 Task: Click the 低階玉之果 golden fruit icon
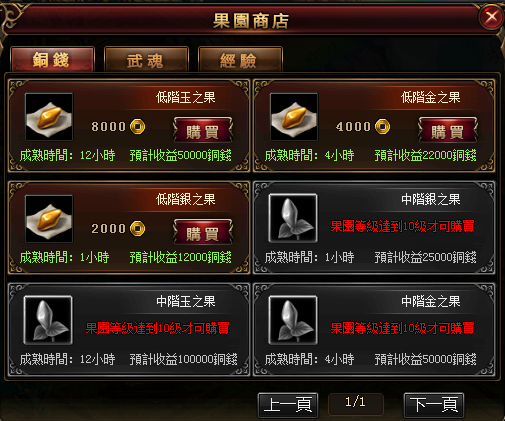[x=49, y=117]
